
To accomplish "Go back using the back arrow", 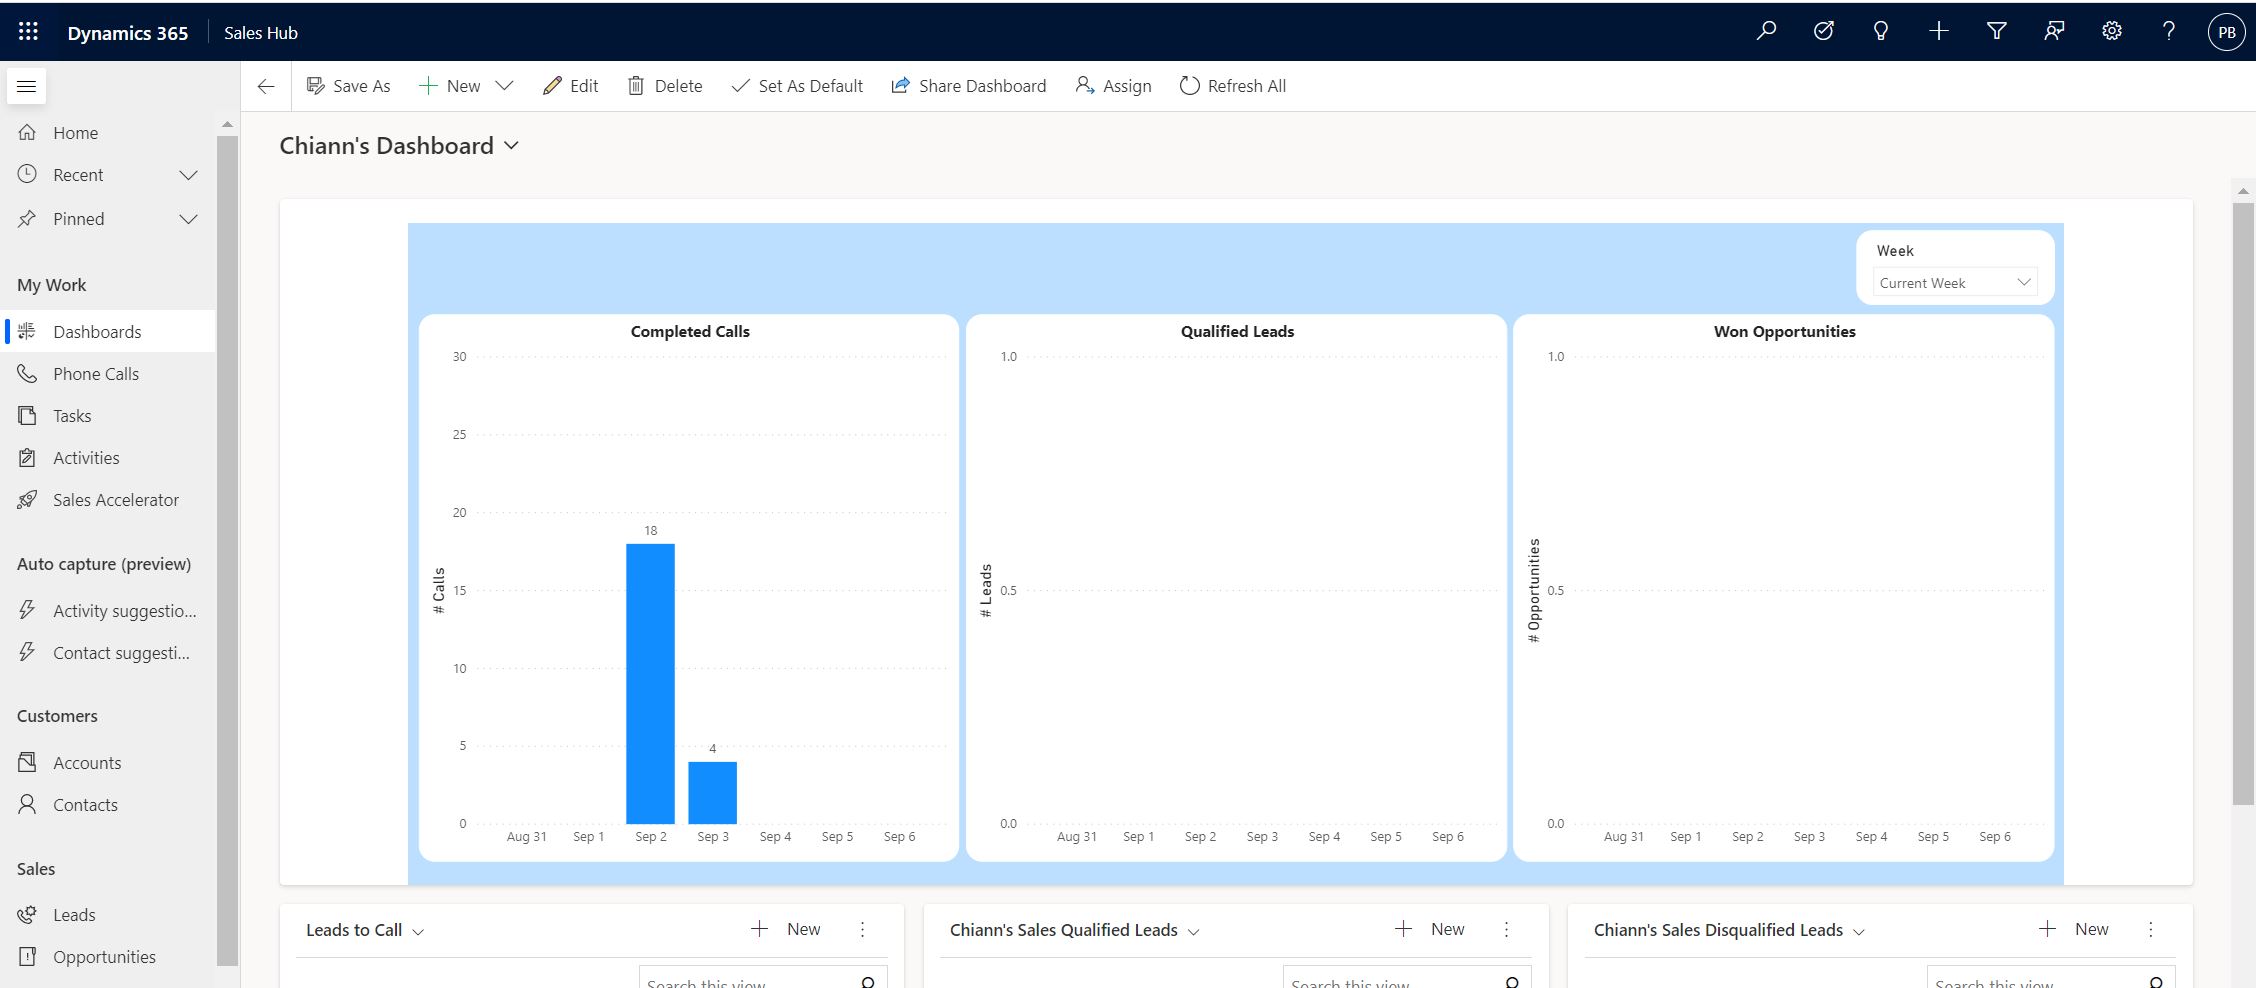I will [x=266, y=86].
